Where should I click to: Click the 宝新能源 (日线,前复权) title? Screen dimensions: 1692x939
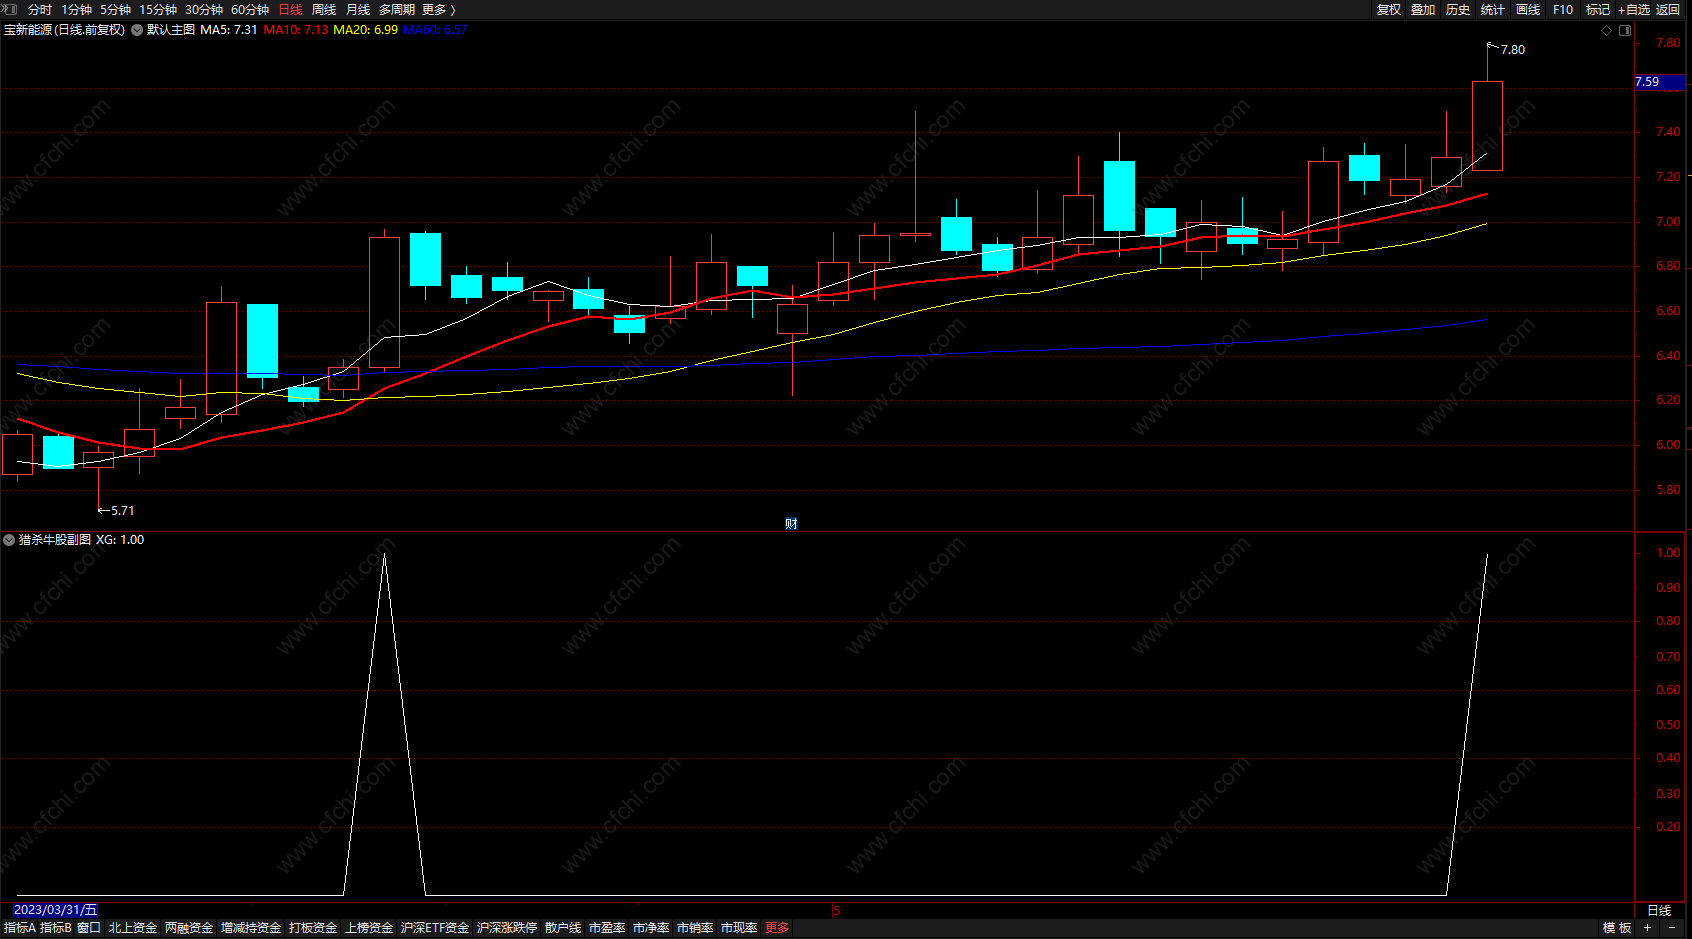pyautogui.click(x=64, y=30)
